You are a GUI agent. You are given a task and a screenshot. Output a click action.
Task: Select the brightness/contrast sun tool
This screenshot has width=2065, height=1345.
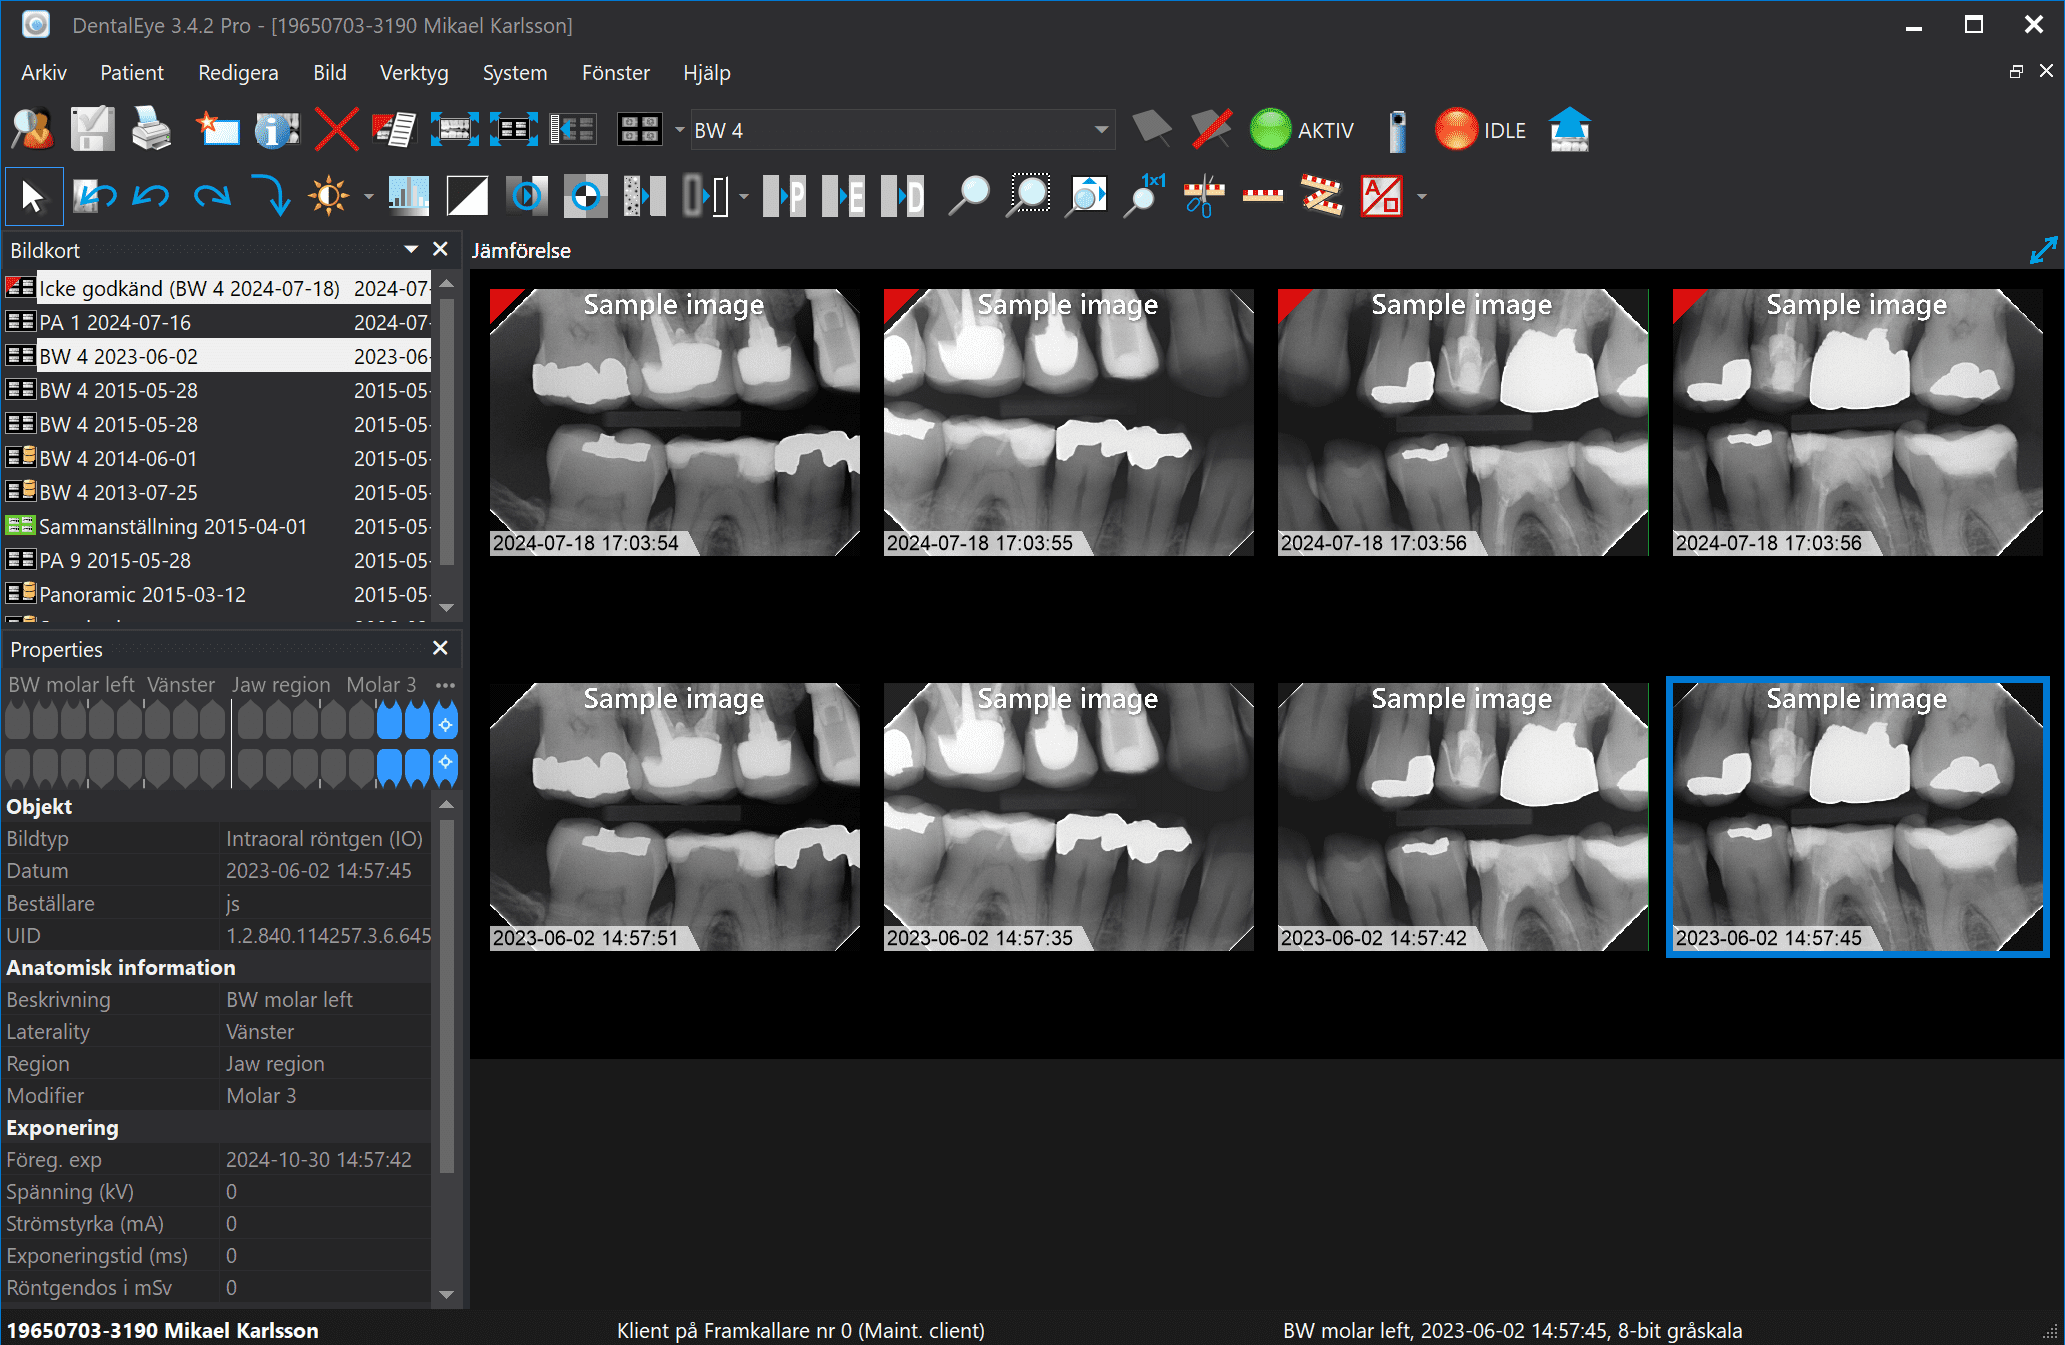tap(329, 196)
